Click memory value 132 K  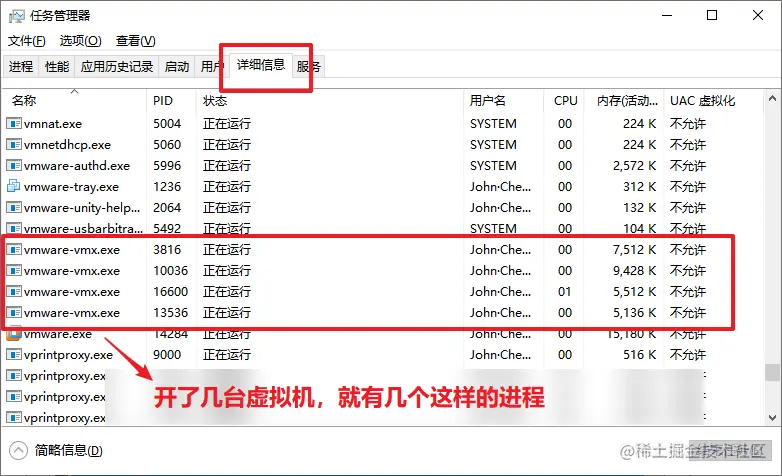point(639,208)
